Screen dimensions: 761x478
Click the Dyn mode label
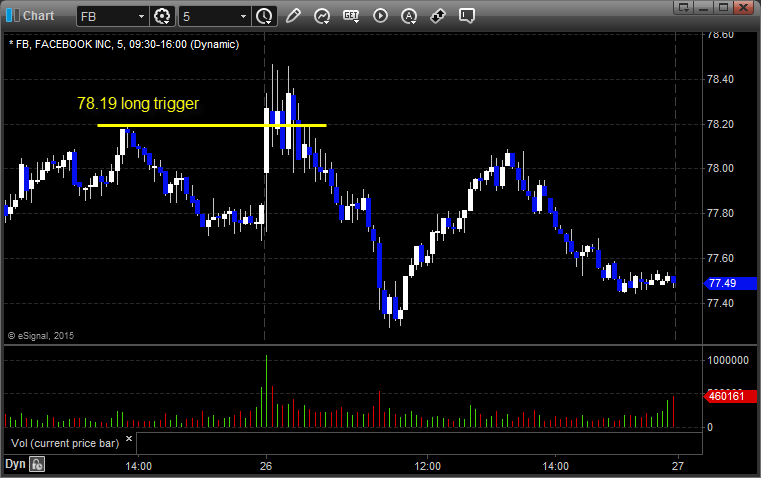pyautogui.click(x=15, y=464)
